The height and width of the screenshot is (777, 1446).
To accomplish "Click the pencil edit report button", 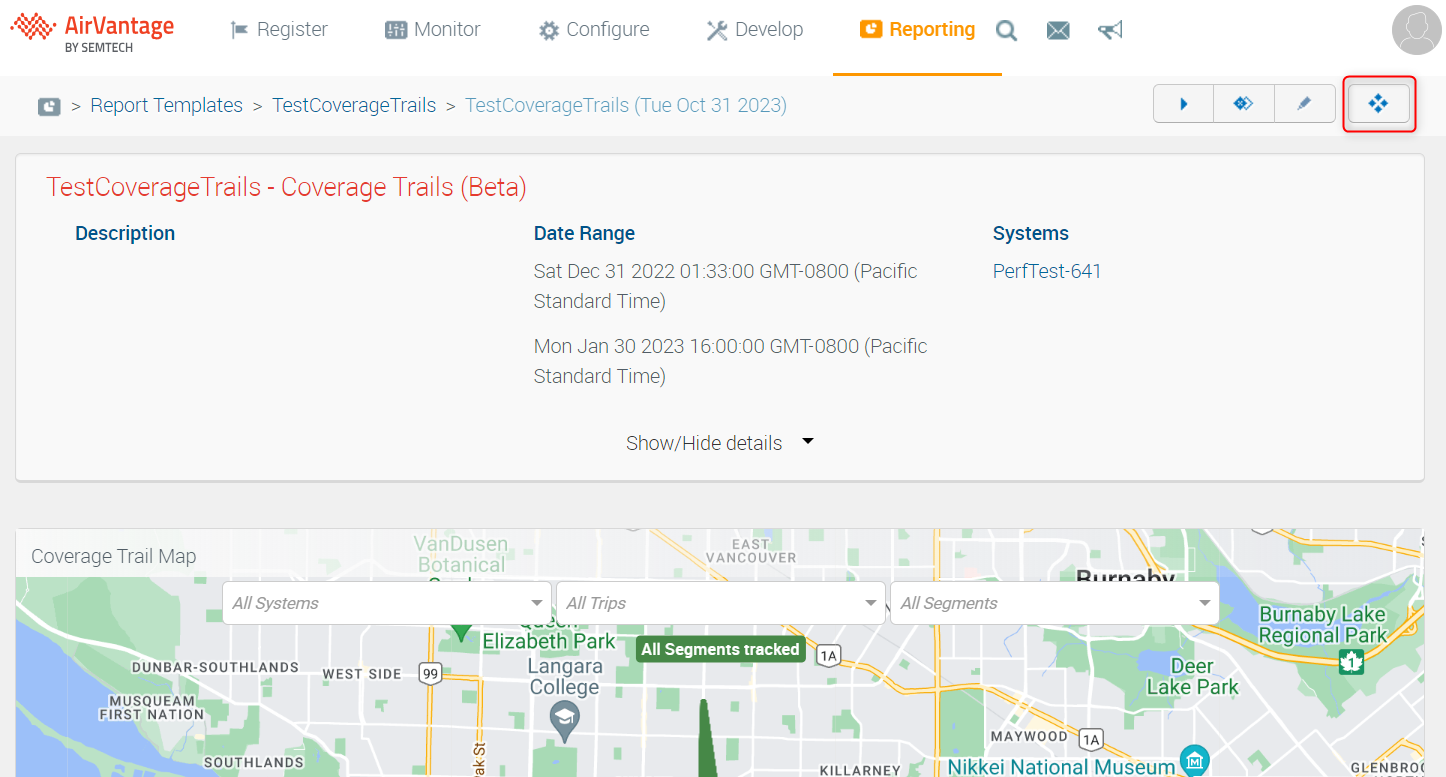I will point(1304,104).
